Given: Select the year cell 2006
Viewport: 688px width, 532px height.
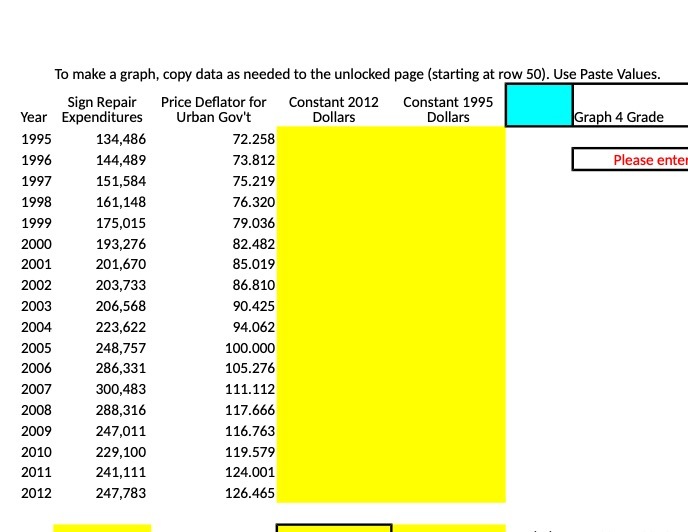Looking at the screenshot, I should tap(36, 368).
